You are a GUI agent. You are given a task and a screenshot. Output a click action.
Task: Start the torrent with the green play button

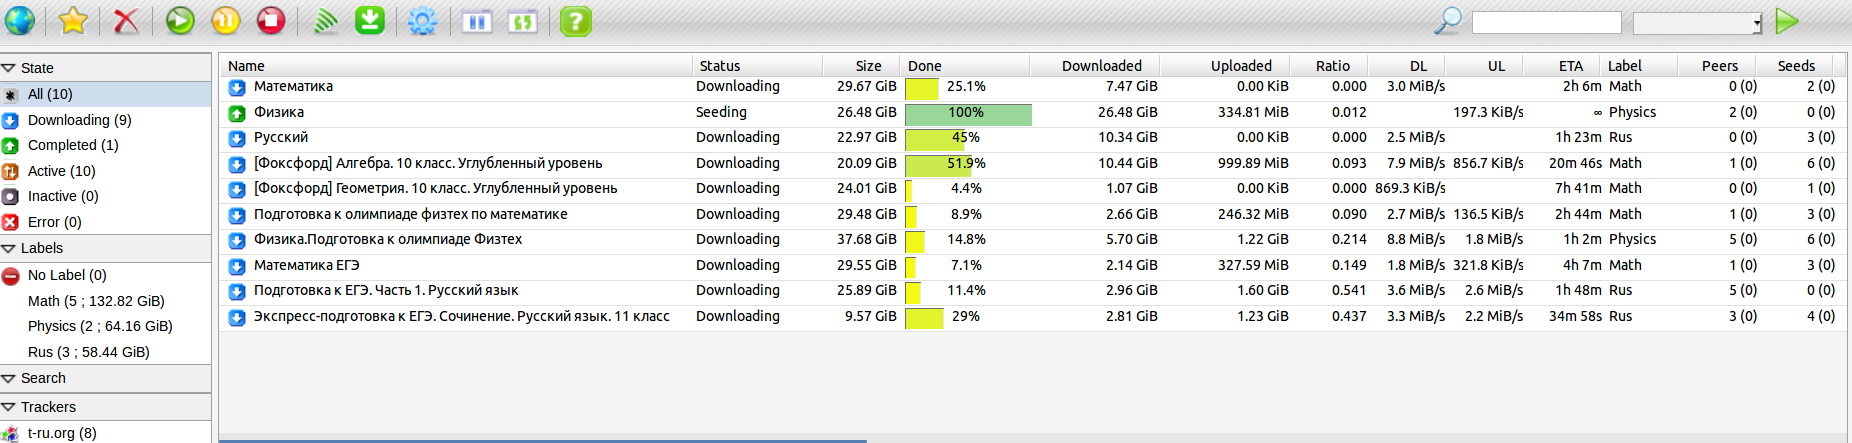tap(180, 21)
